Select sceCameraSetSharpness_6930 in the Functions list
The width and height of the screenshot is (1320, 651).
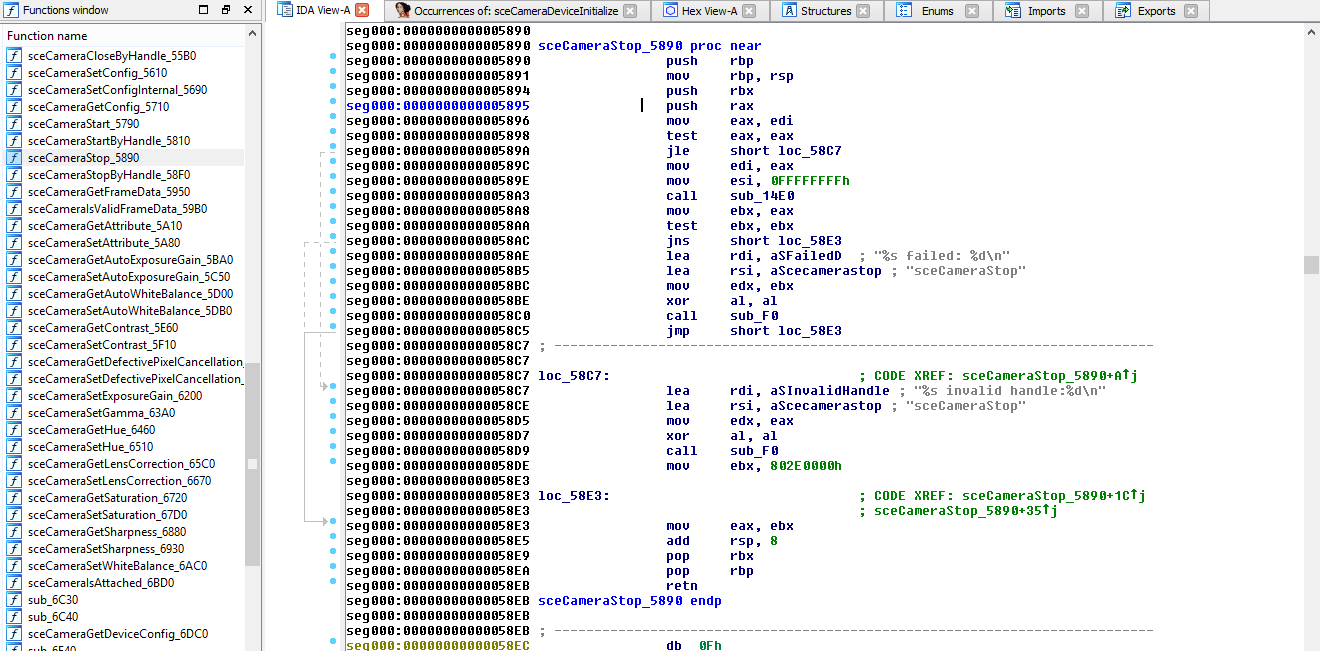[x=106, y=549]
